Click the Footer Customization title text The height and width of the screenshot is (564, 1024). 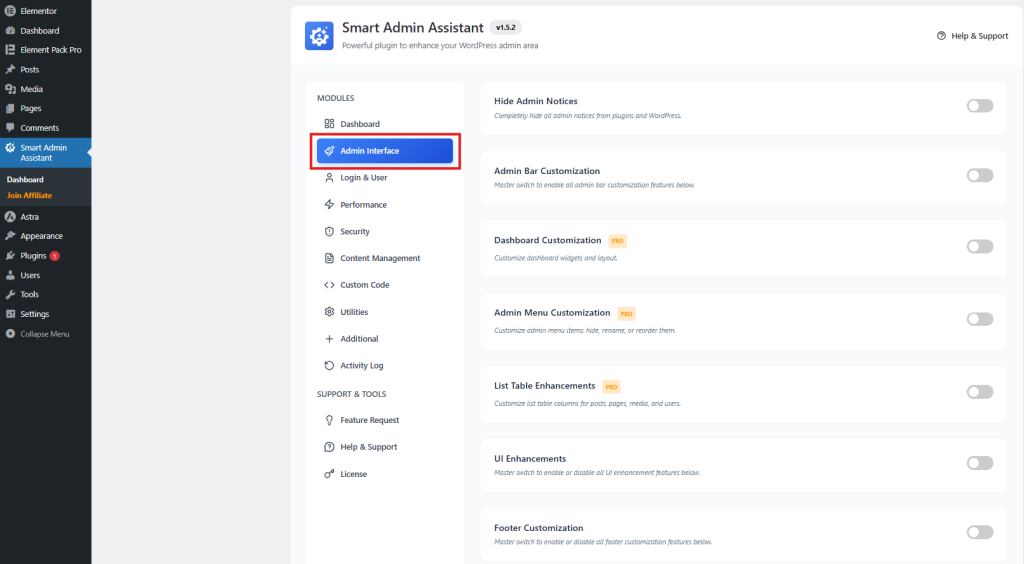pos(539,528)
